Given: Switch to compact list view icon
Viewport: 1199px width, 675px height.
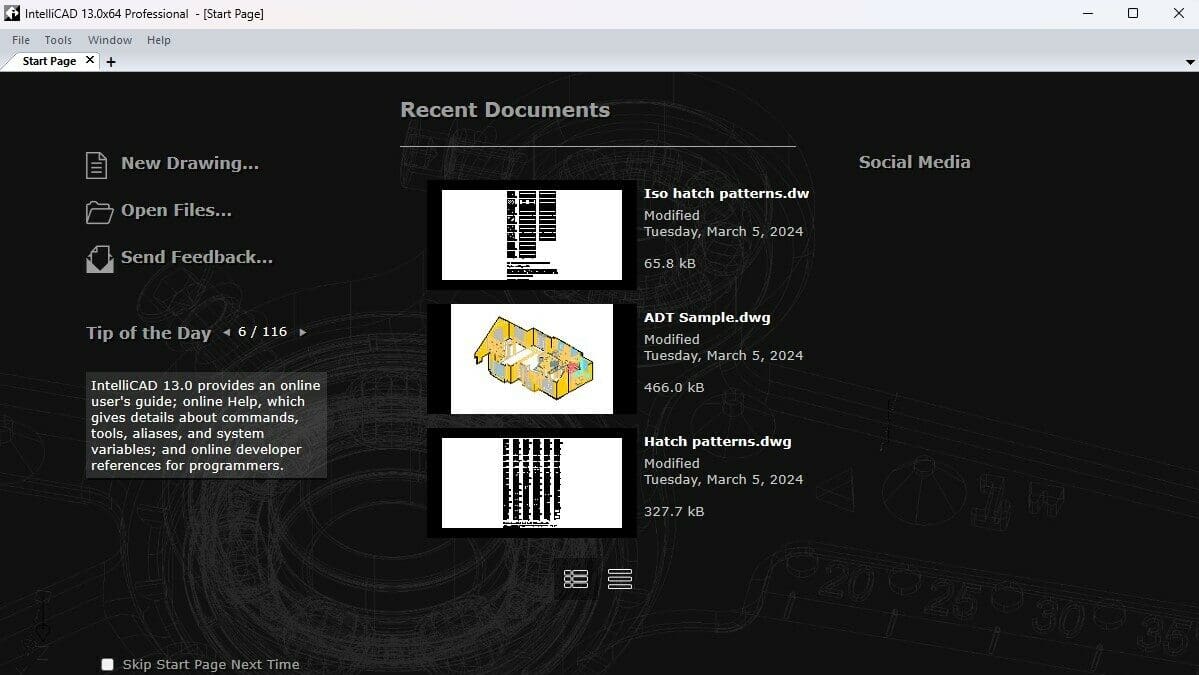Looking at the screenshot, I should (620, 579).
